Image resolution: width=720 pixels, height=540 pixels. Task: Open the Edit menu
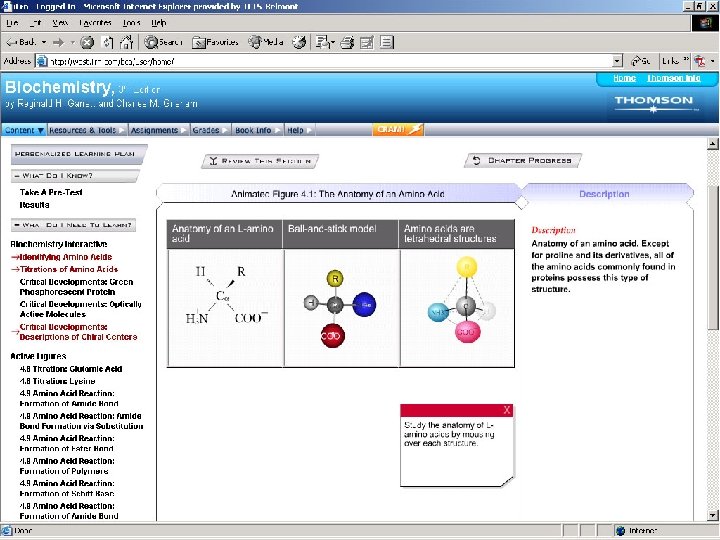pyautogui.click(x=35, y=22)
